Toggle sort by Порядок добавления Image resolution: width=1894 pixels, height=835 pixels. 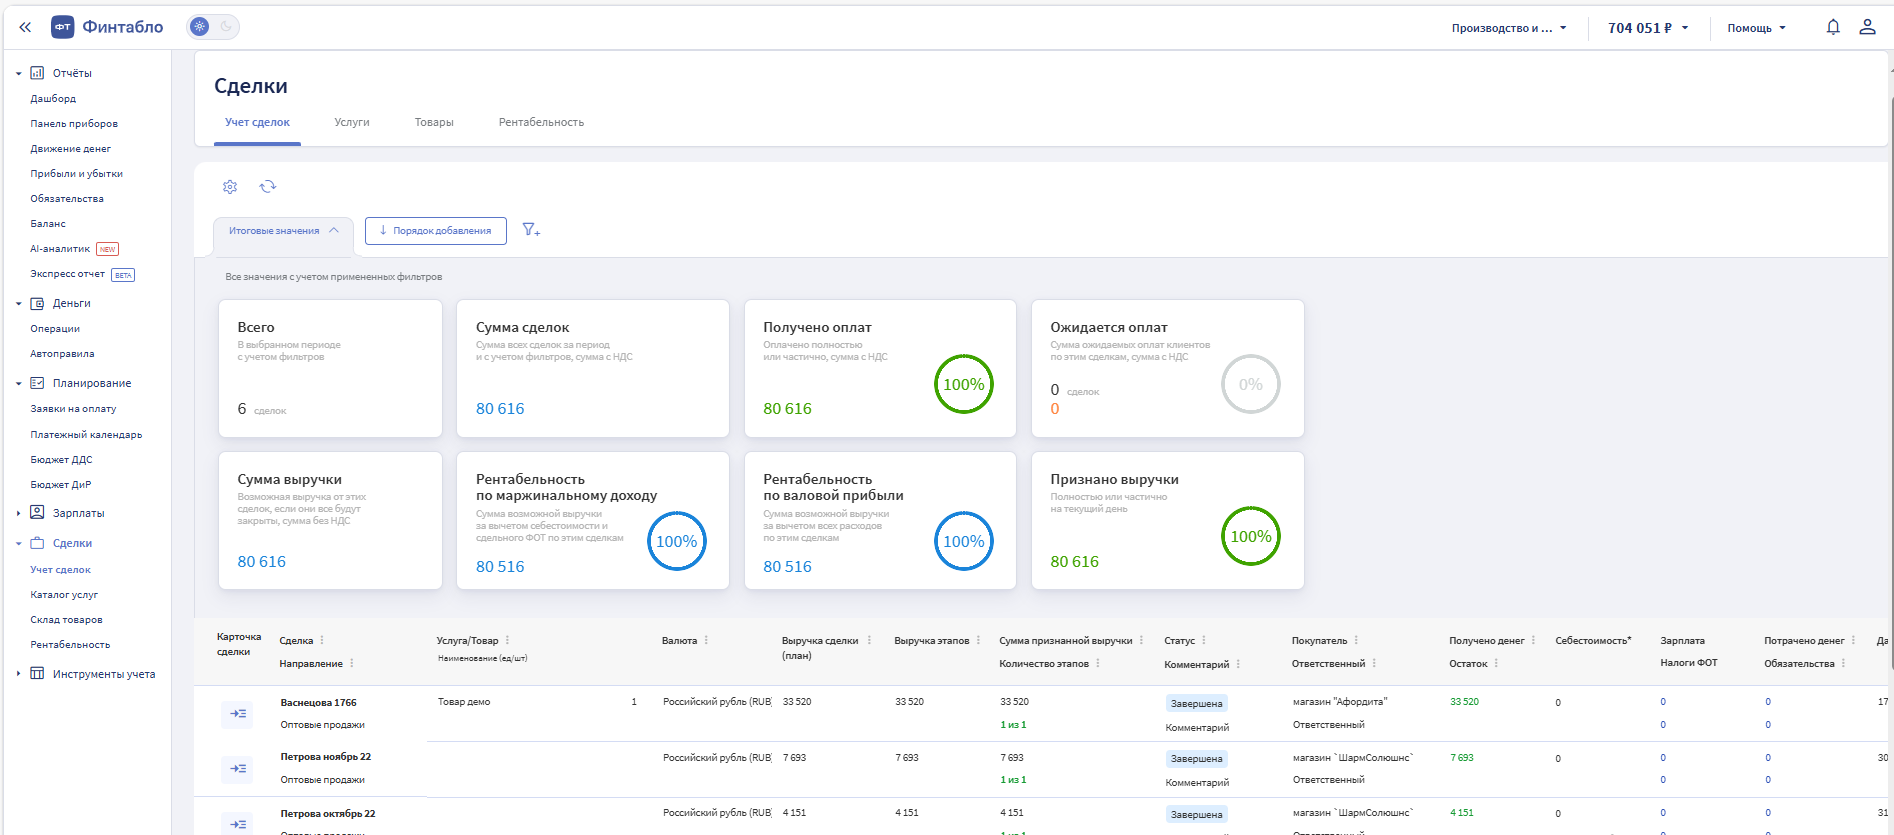[435, 231]
